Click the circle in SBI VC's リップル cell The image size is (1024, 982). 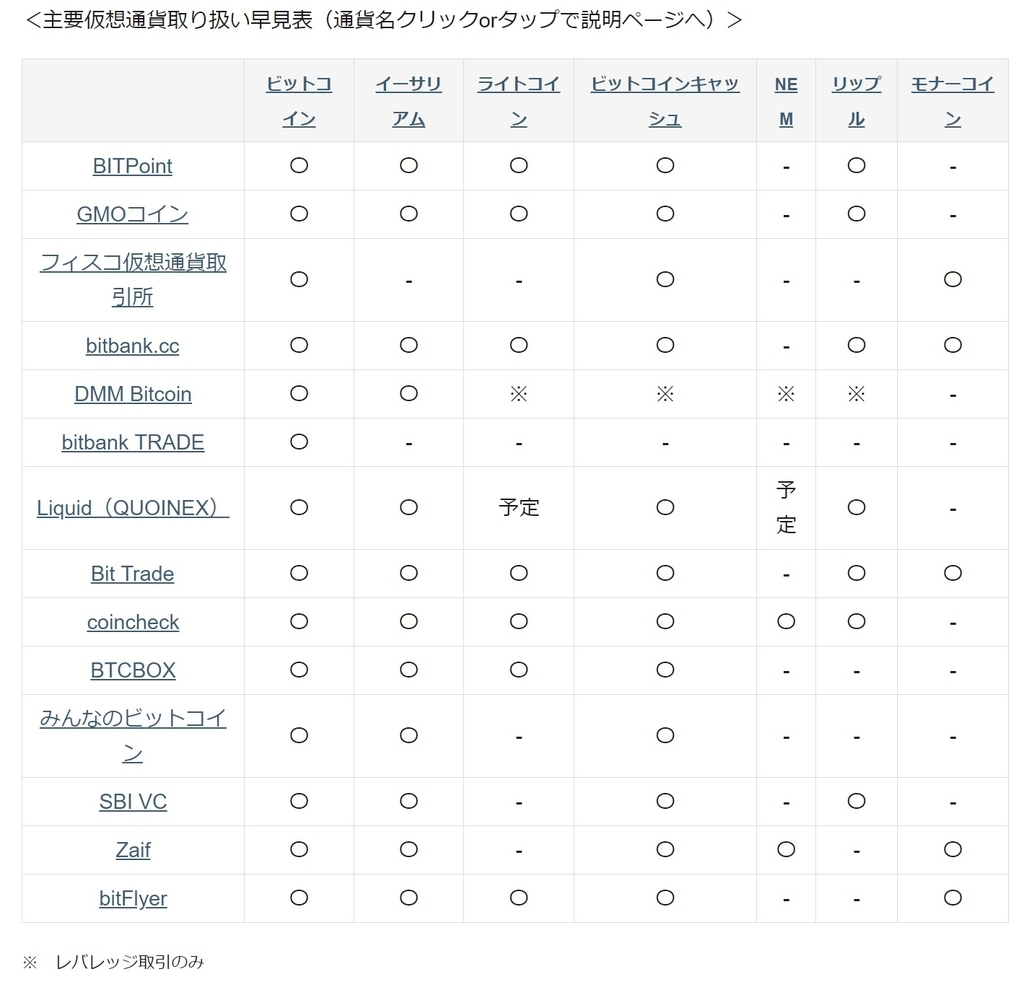coord(856,800)
